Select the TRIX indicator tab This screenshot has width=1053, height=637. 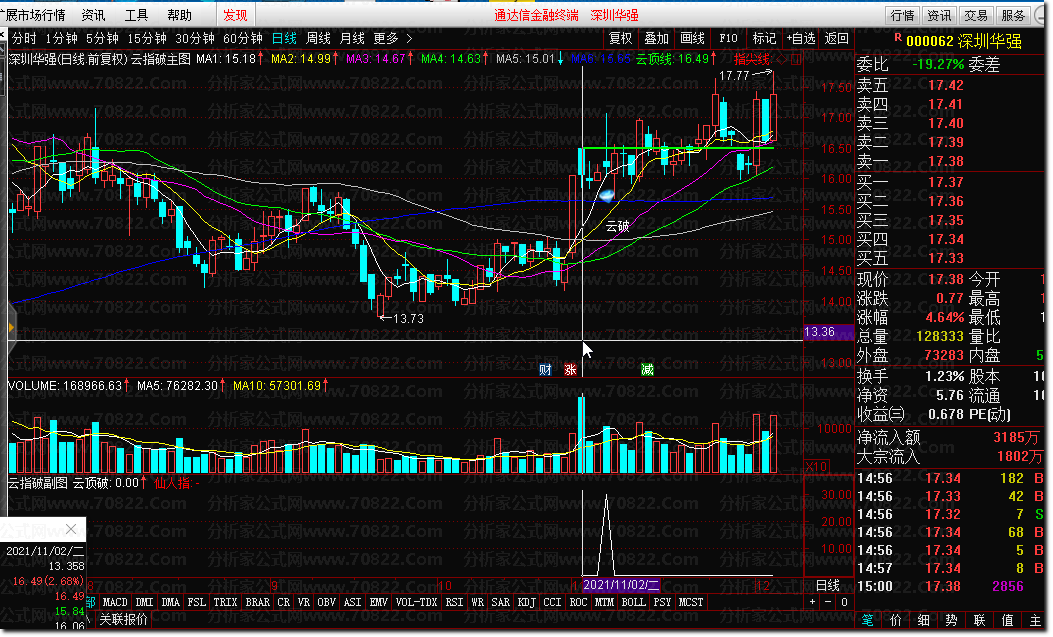[225, 603]
